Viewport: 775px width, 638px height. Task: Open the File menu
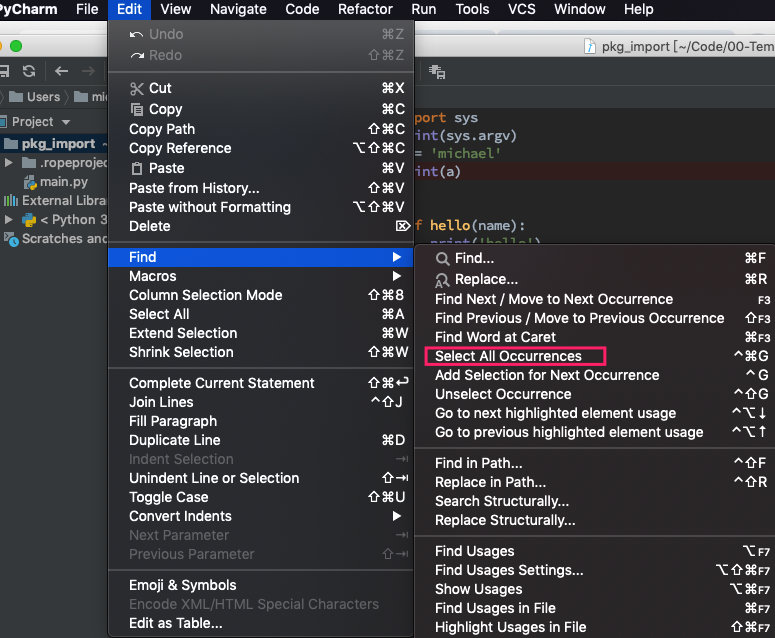point(87,9)
